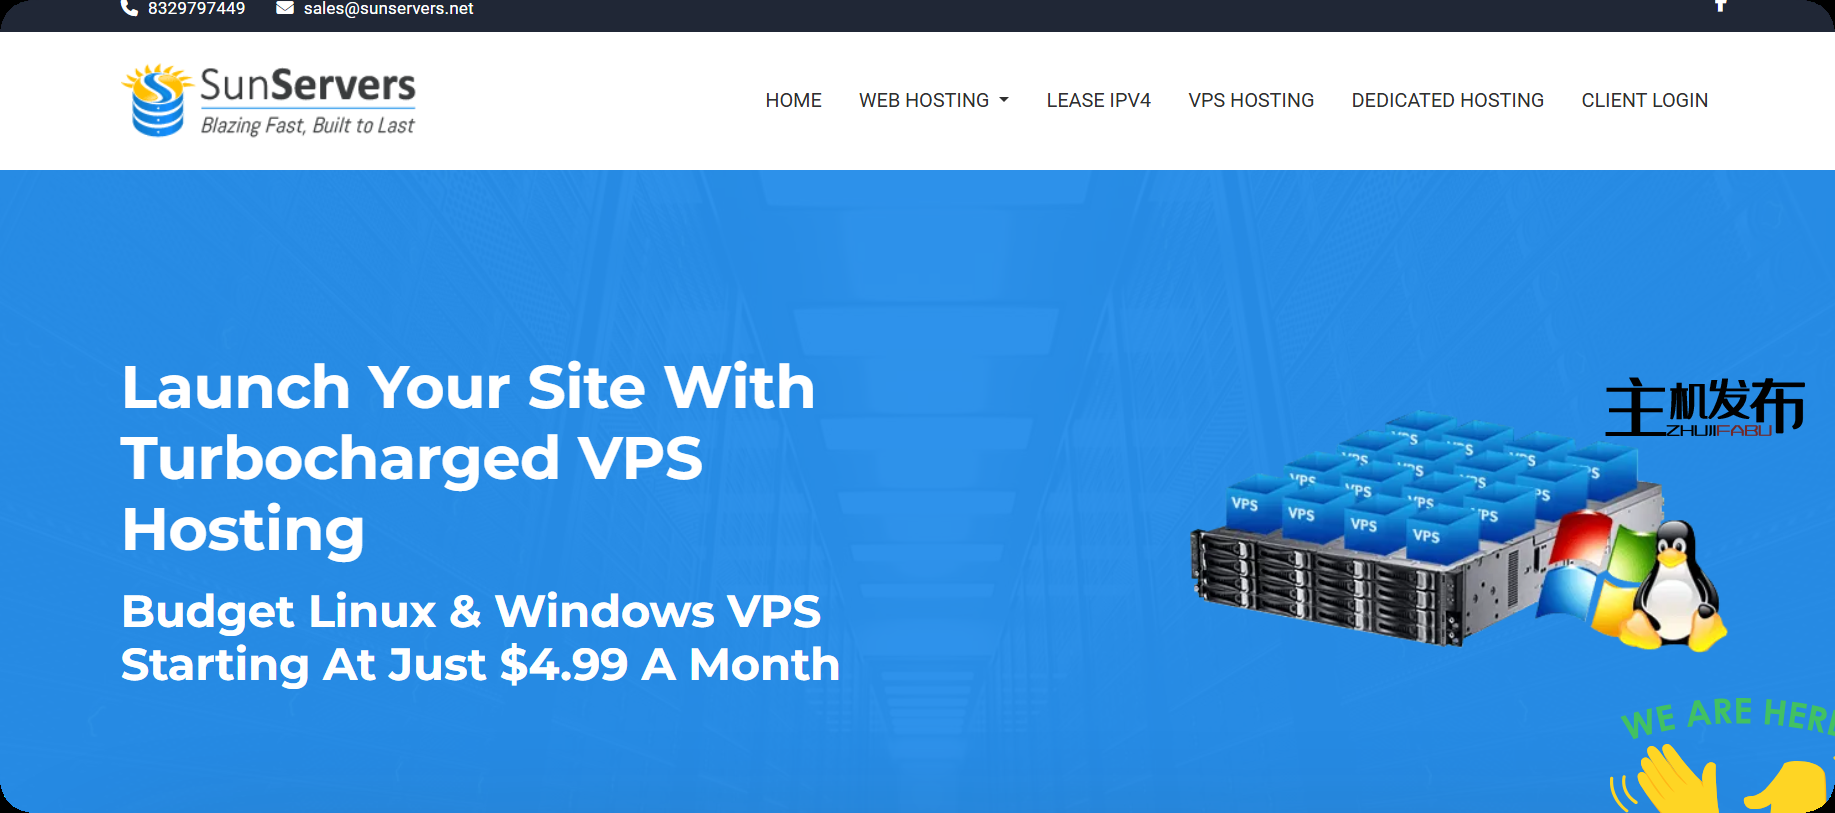
Task: Click the WE ARE HERE chat badge
Action: tap(1727, 715)
